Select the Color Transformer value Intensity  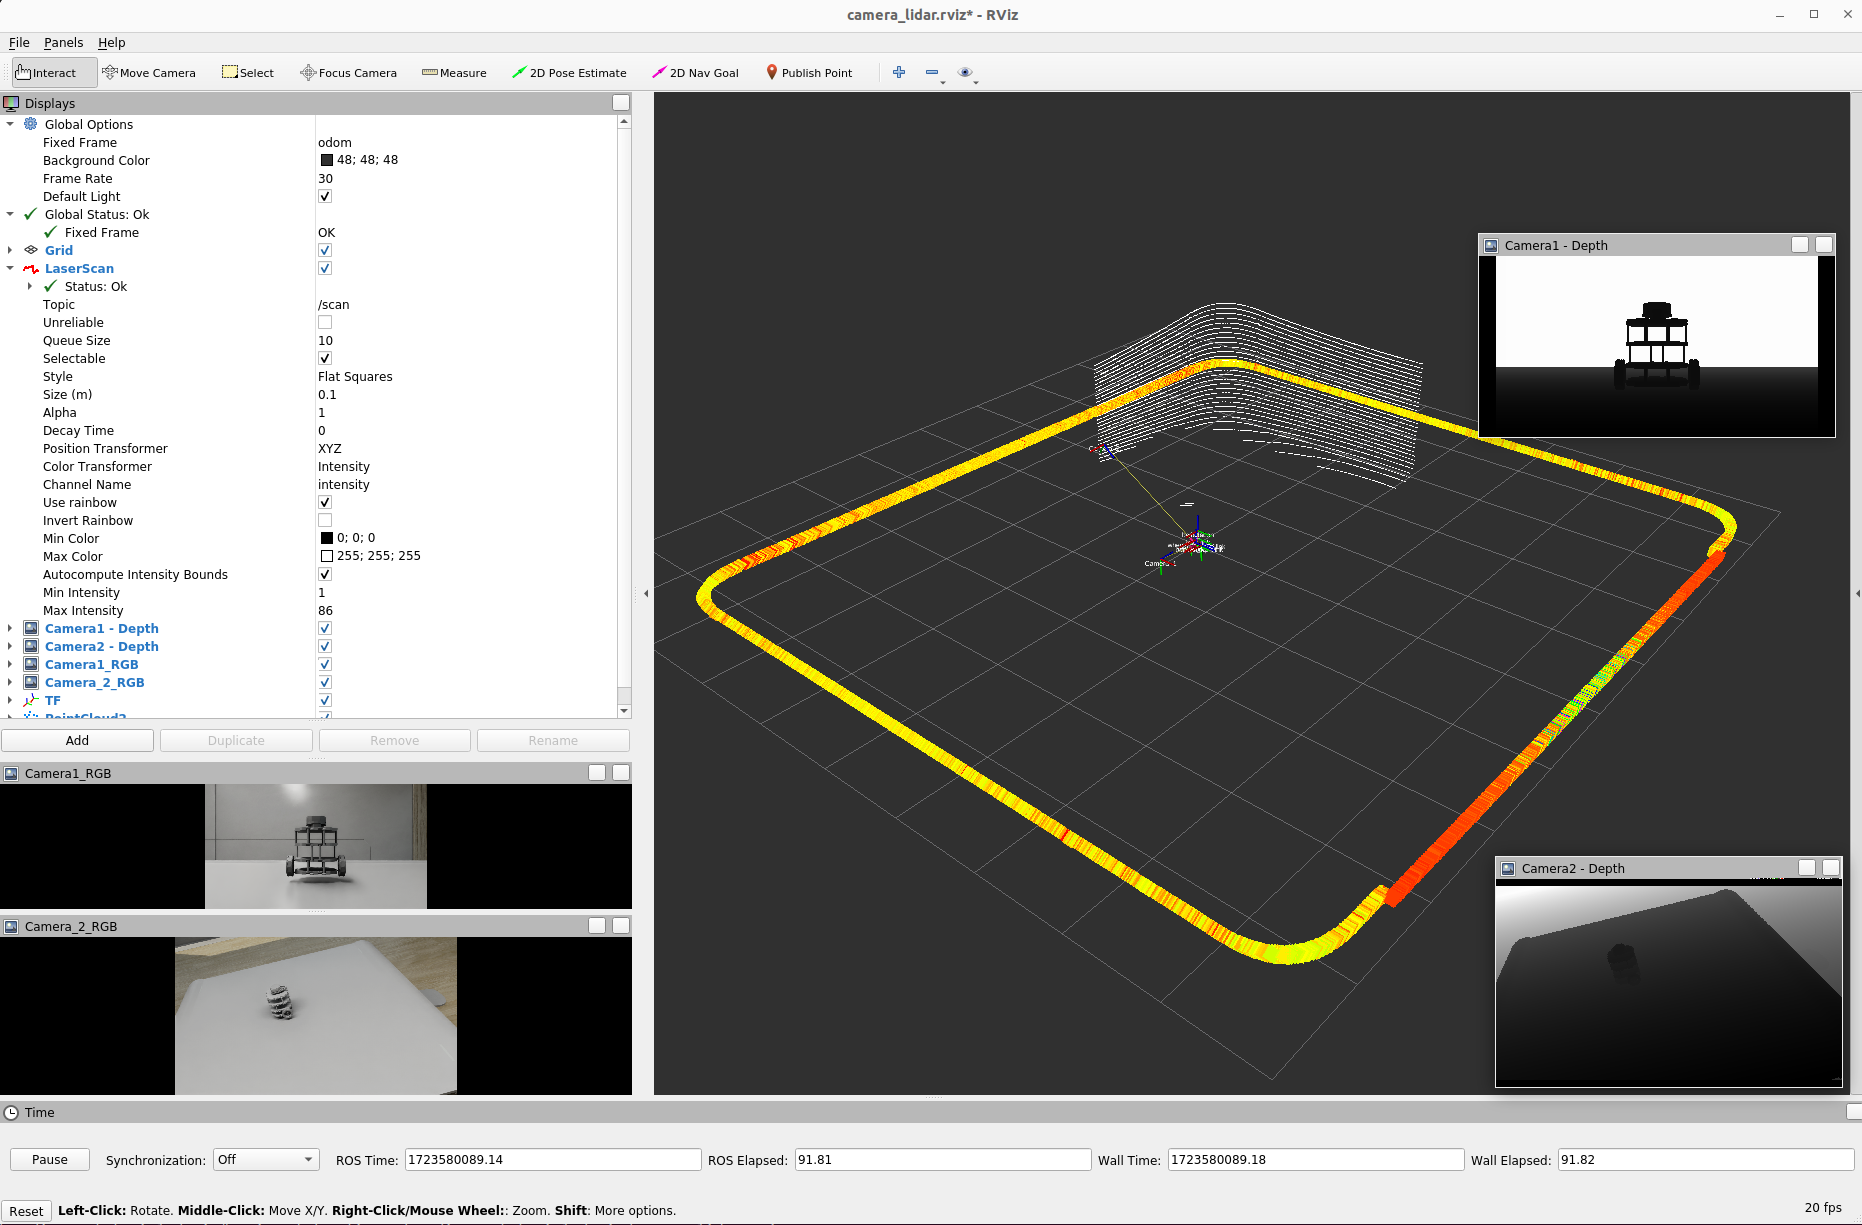click(344, 467)
